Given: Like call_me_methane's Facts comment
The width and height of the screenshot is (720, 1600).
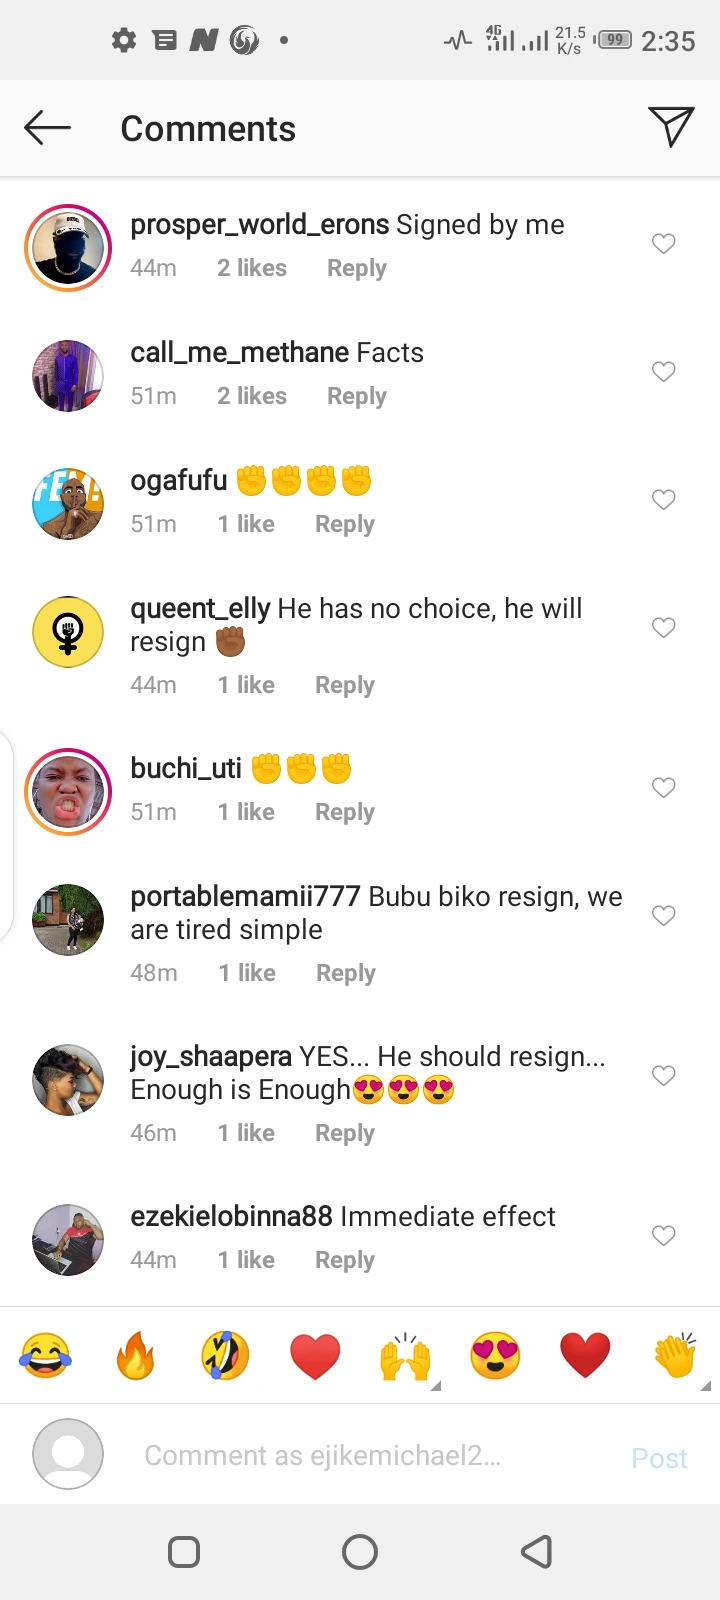Looking at the screenshot, I should point(663,372).
